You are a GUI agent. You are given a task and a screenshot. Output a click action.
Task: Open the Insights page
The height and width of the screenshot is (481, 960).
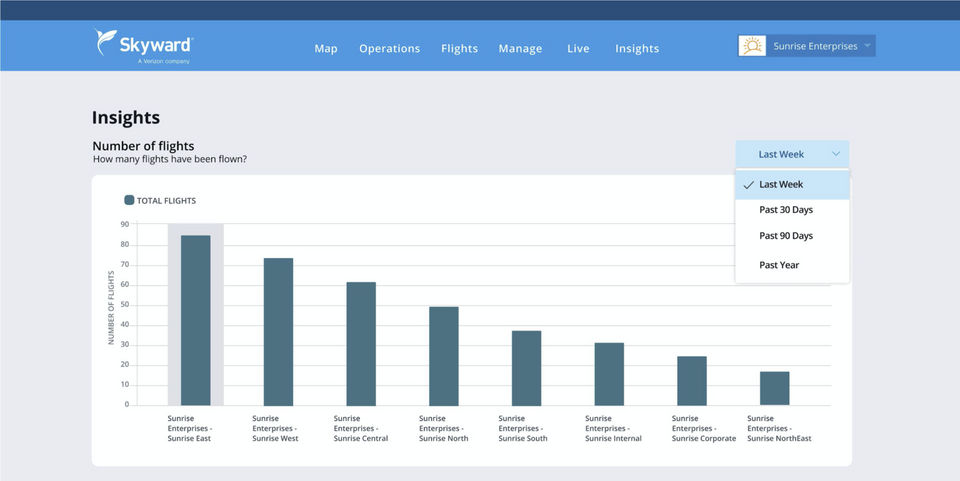pos(637,48)
